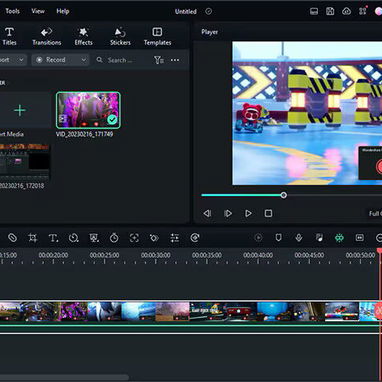The image size is (382, 382).
Task: Click the red playhead on the timeline
Action: [379, 251]
